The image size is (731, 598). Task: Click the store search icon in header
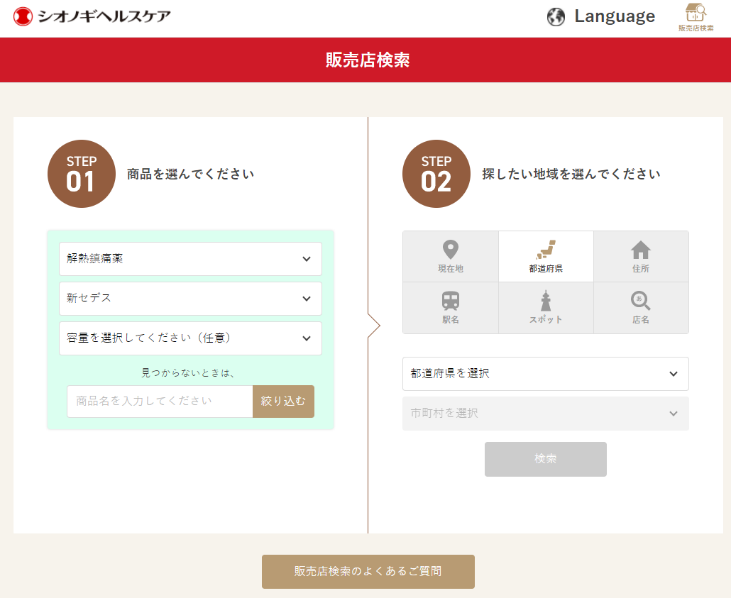tap(696, 17)
